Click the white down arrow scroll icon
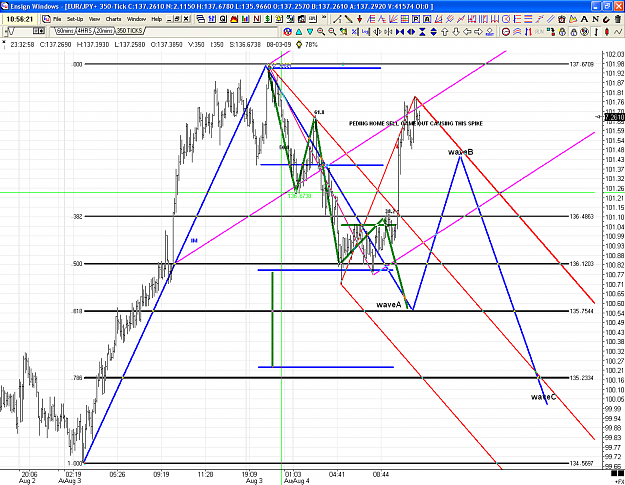The height and width of the screenshot is (485, 625). 456,31
